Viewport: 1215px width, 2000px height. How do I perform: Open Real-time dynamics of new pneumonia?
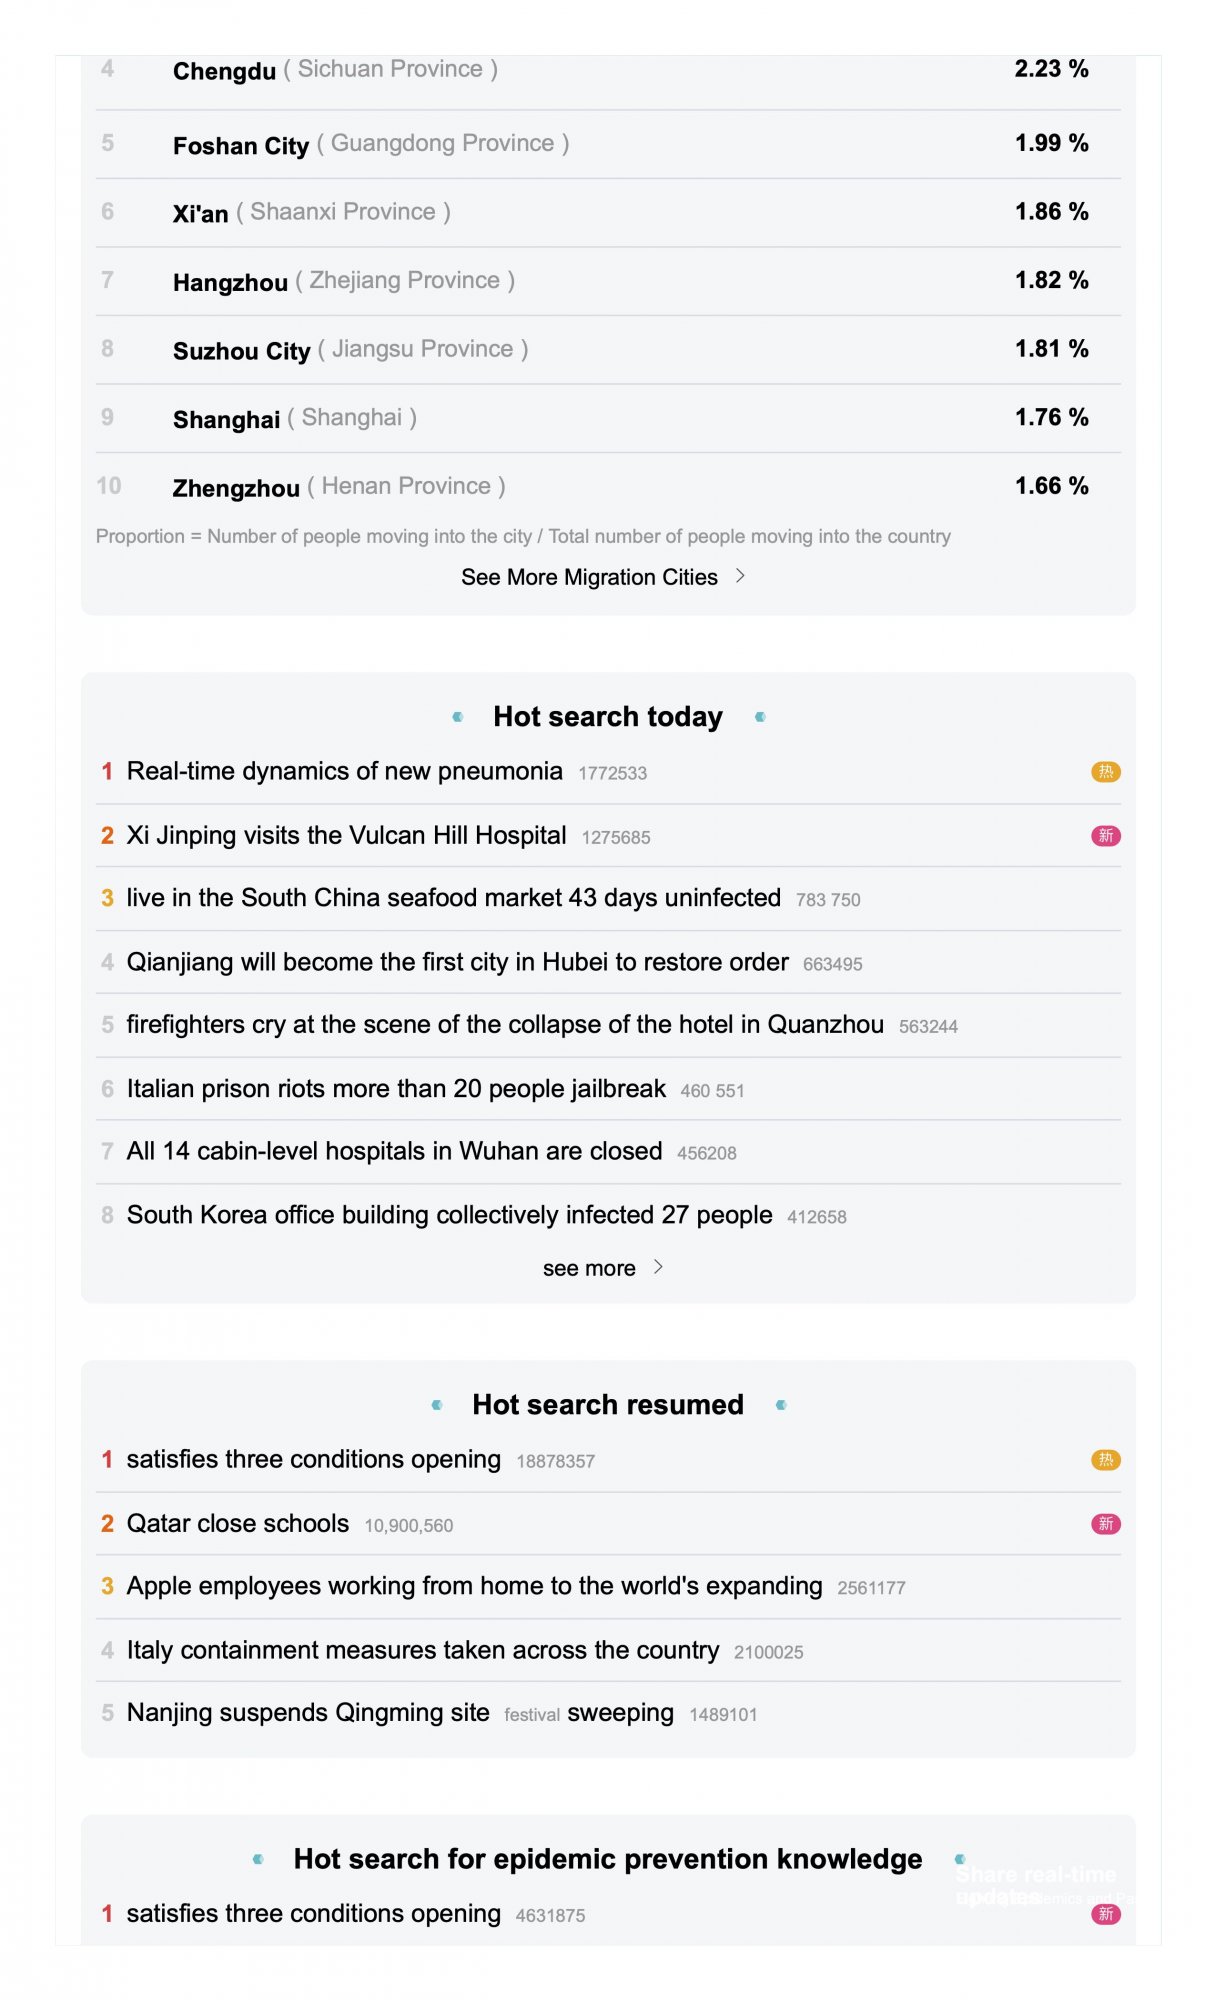pyautogui.click(x=344, y=771)
